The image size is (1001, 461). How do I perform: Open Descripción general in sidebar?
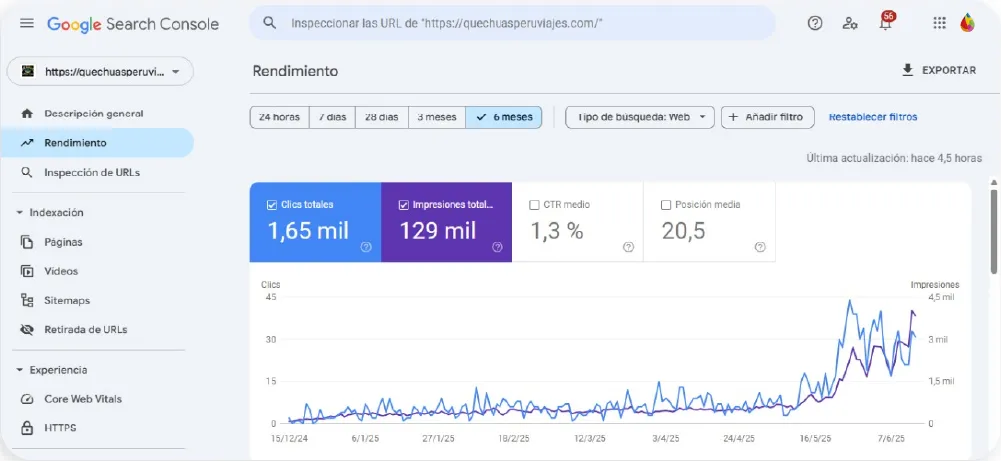point(97,114)
